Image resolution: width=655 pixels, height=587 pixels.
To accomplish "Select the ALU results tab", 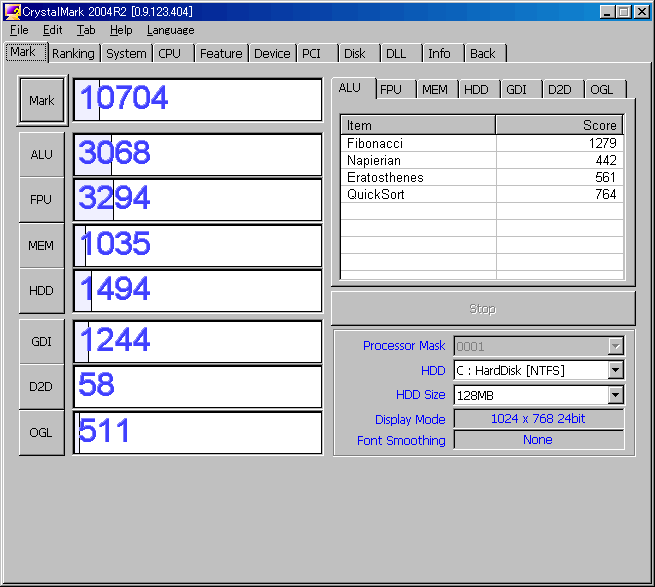I will pos(354,88).
